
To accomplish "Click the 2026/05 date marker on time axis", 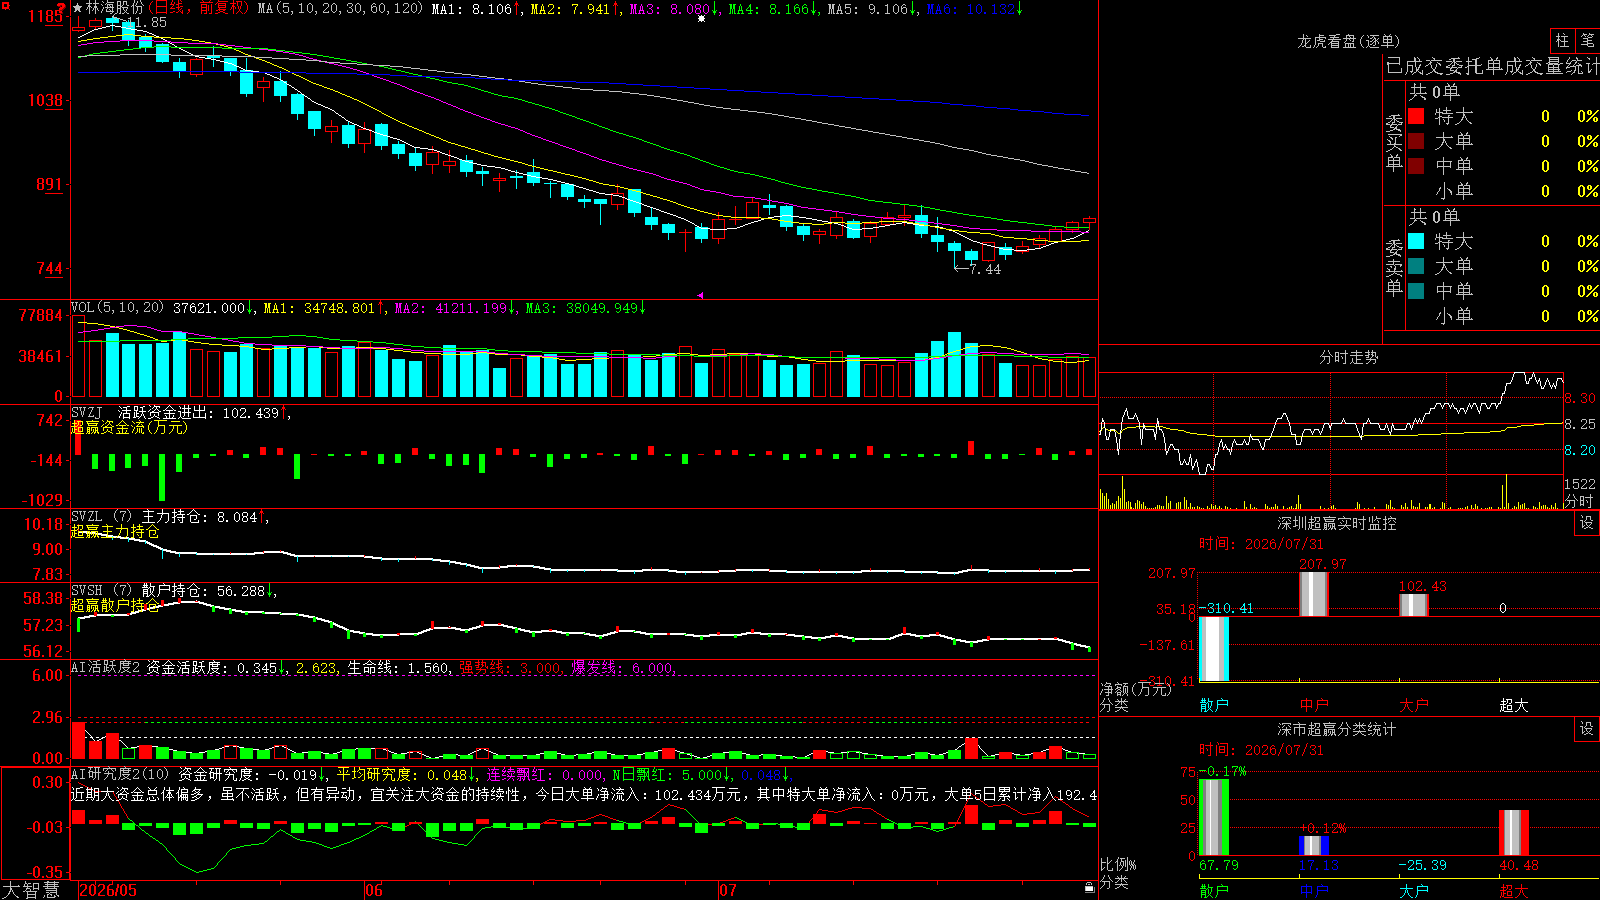I will (x=108, y=890).
